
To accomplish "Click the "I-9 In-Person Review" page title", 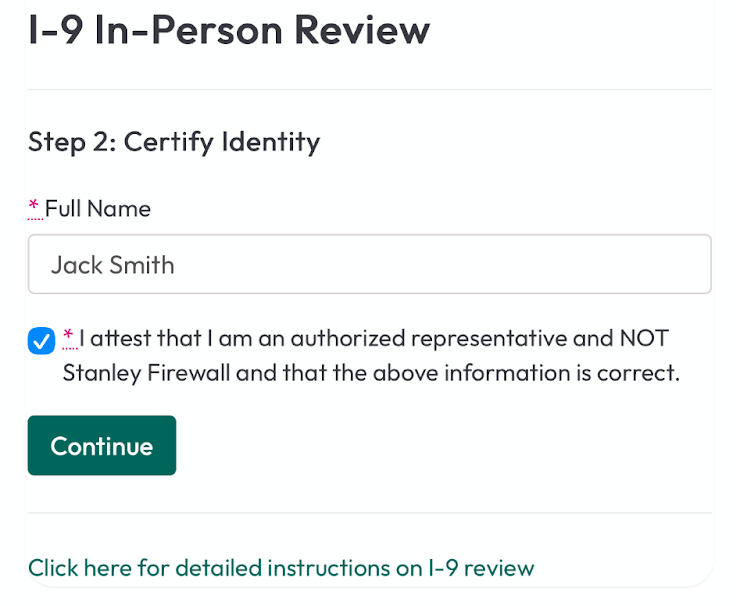I will coord(229,30).
